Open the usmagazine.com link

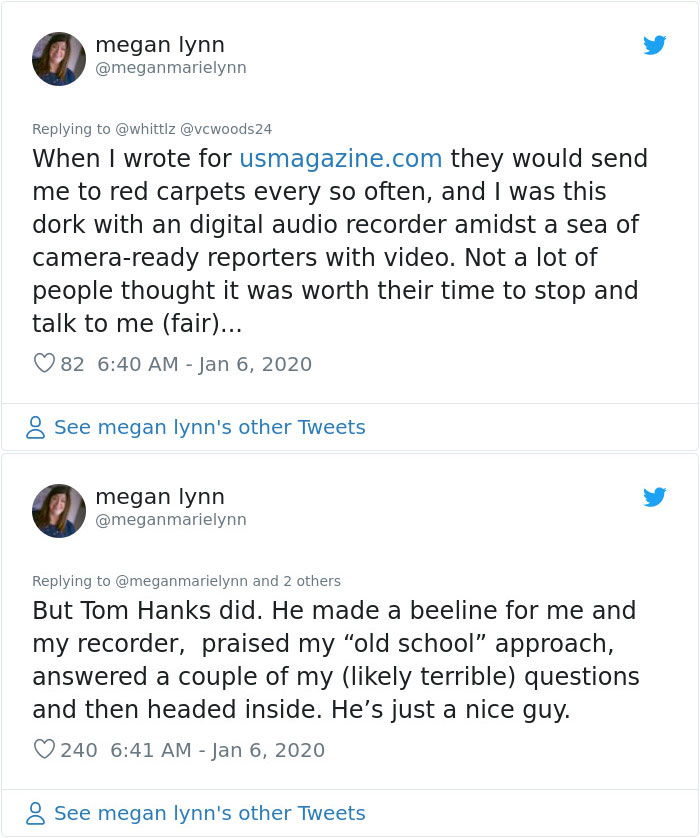click(339, 158)
